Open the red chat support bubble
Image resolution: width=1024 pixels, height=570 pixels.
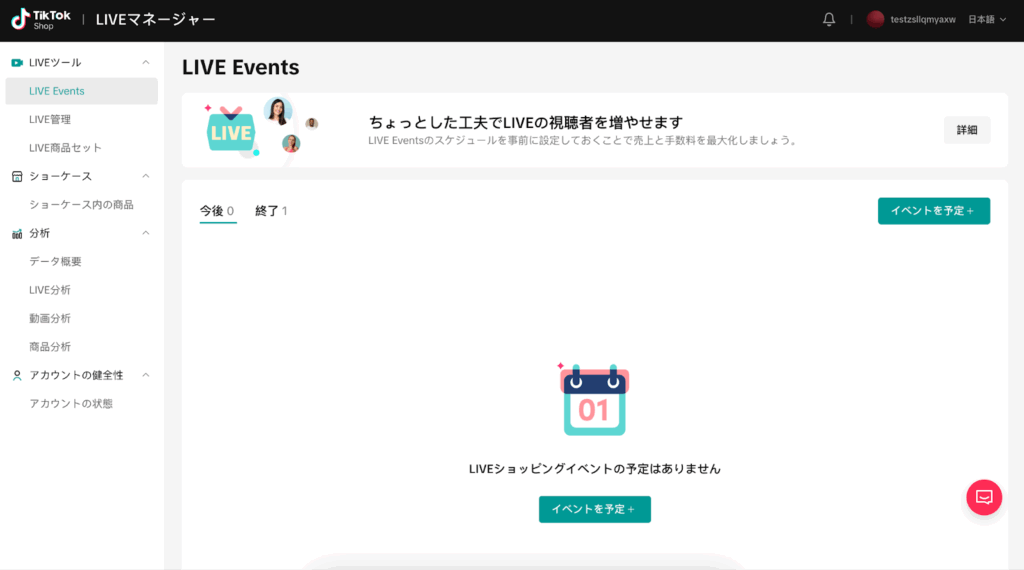(984, 497)
